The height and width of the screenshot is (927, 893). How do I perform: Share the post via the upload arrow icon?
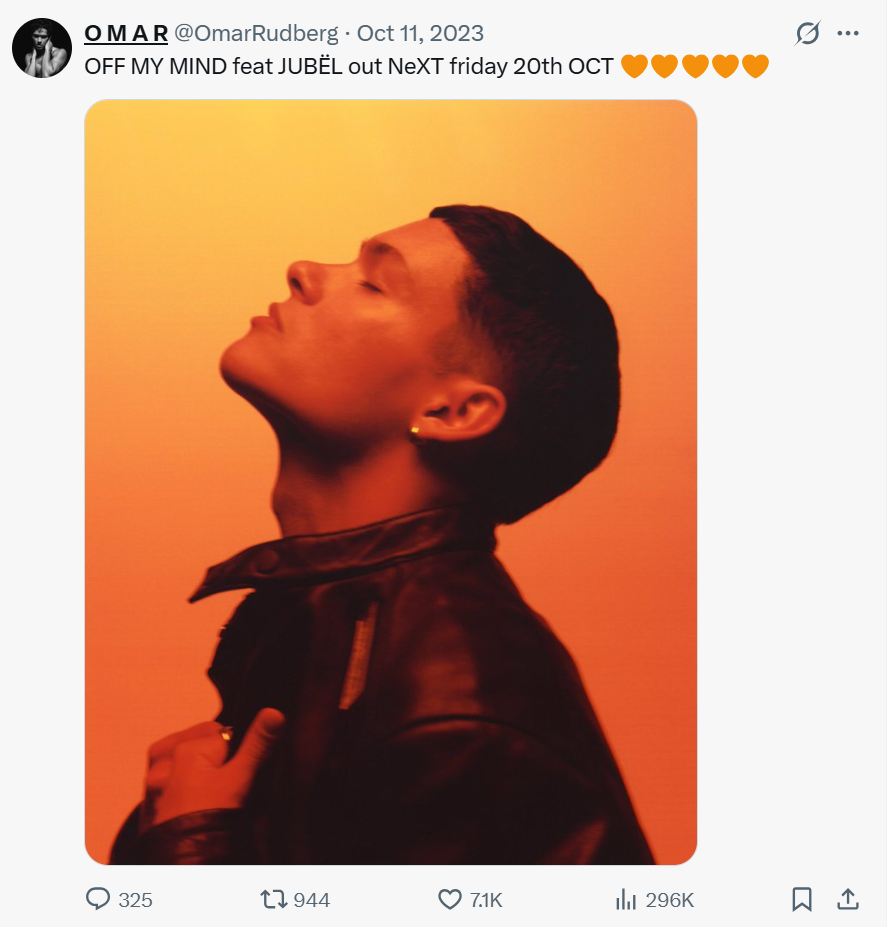pos(848,900)
